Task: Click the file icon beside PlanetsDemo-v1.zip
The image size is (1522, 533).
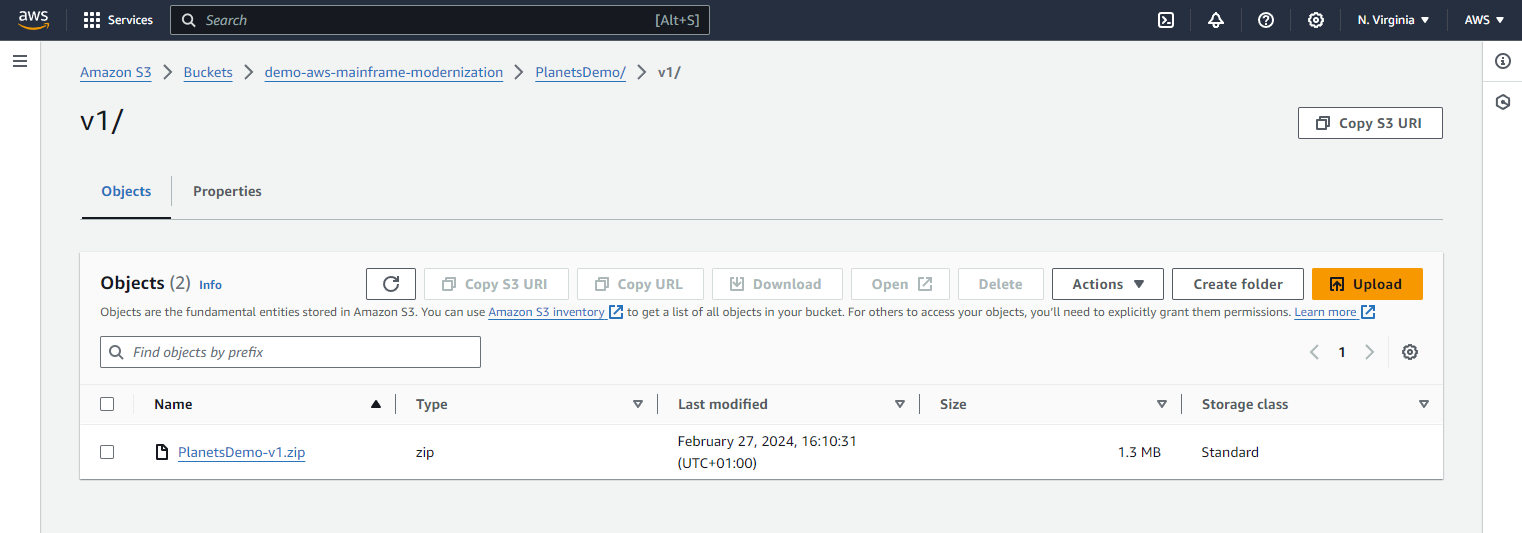Action: point(162,452)
